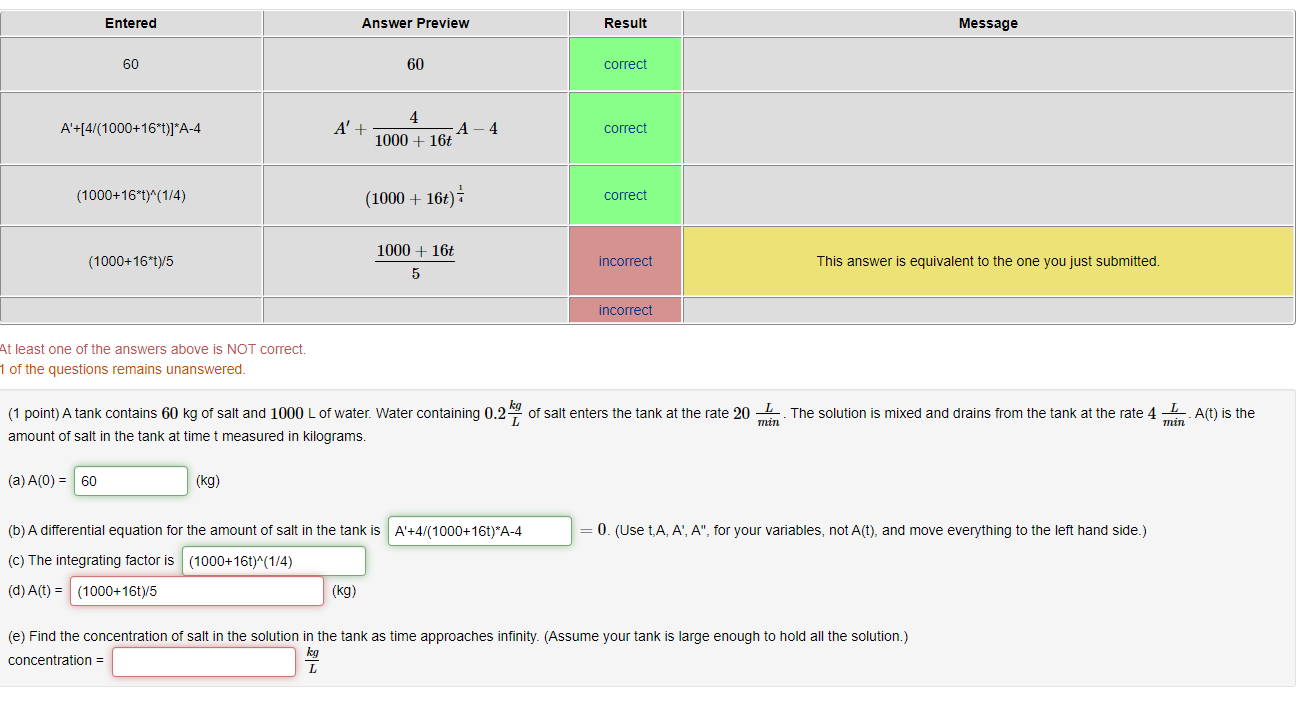The height and width of the screenshot is (702, 1309).
Task: Click the 'Answer Preview' column header
Action: (414, 23)
